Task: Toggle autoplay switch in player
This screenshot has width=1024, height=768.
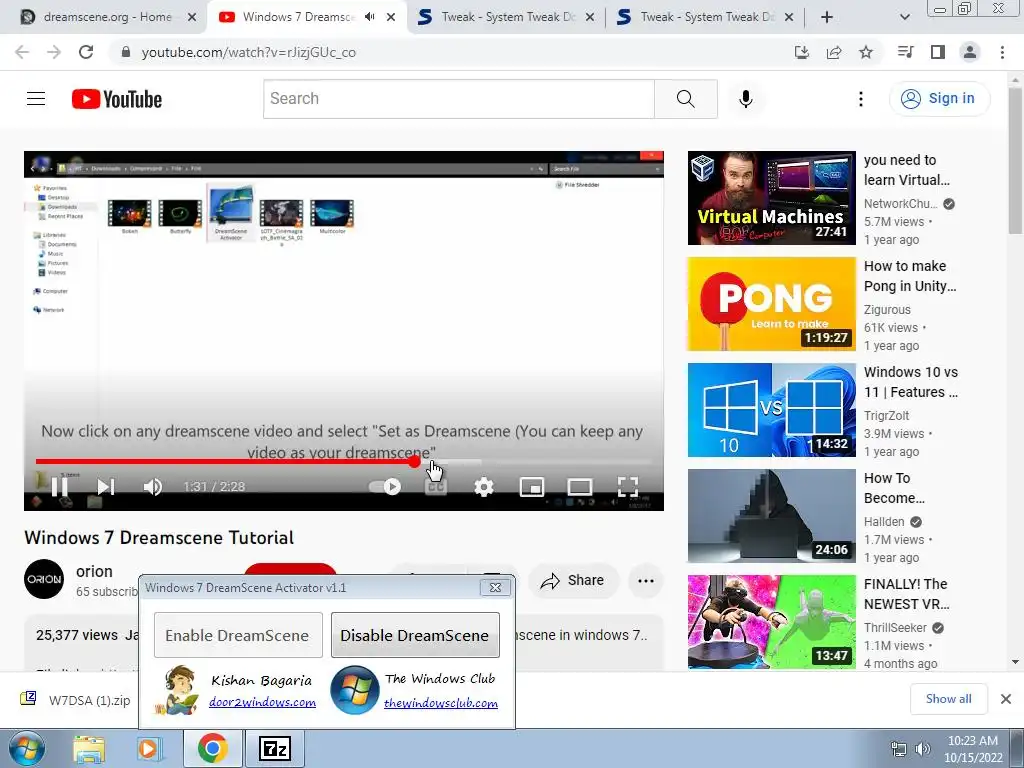Action: [385, 487]
